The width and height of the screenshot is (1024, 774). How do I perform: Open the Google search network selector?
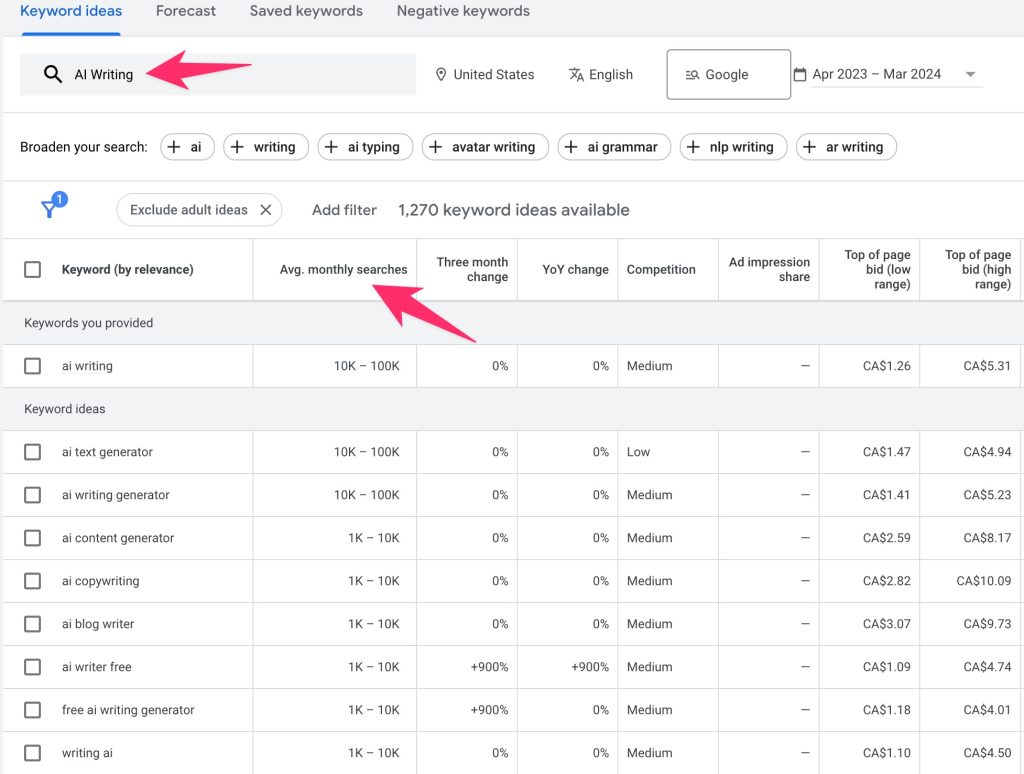click(728, 75)
